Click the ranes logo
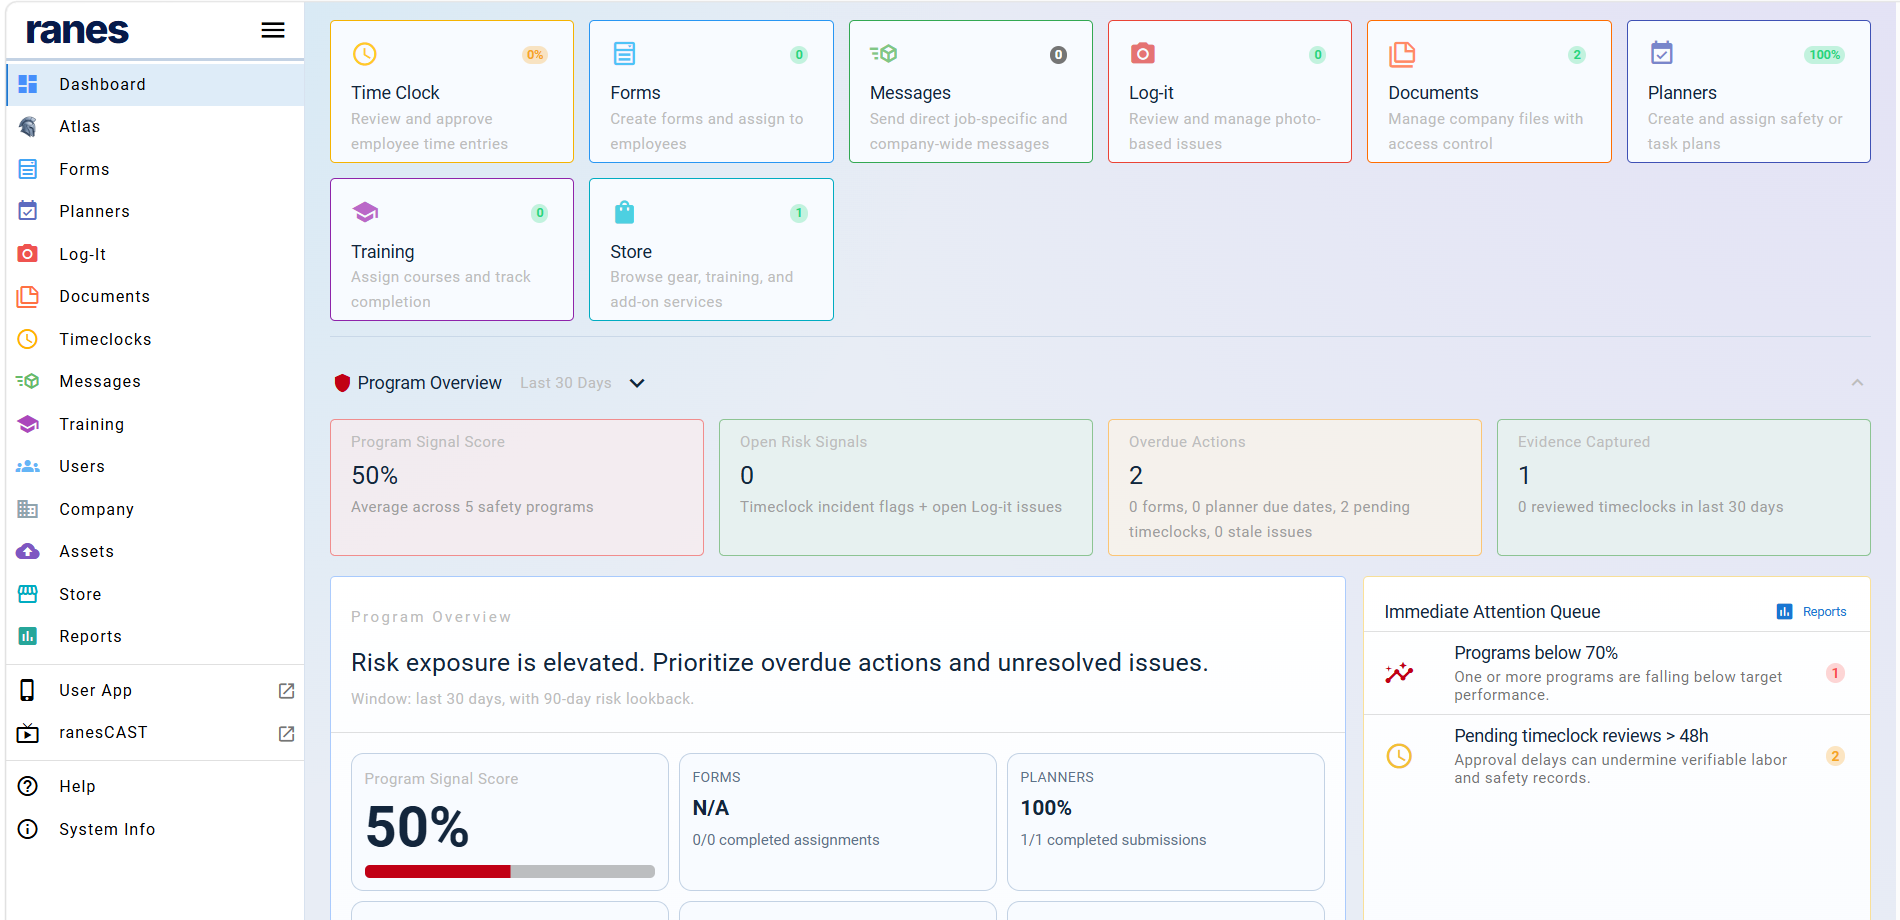Image resolution: width=1900 pixels, height=920 pixels. click(x=77, y=31)
